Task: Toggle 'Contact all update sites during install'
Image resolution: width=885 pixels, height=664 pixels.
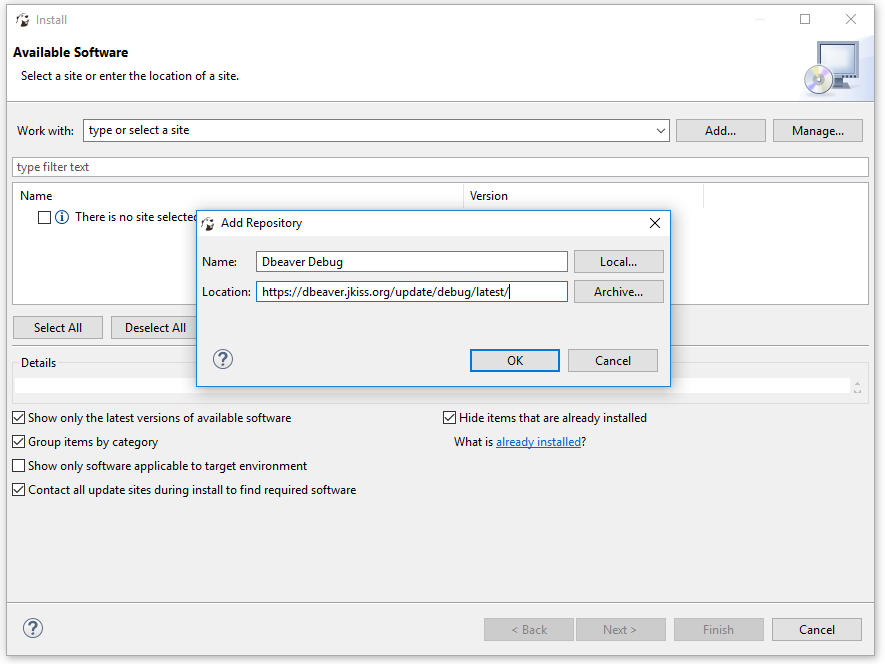Action: tap(19, 490)
